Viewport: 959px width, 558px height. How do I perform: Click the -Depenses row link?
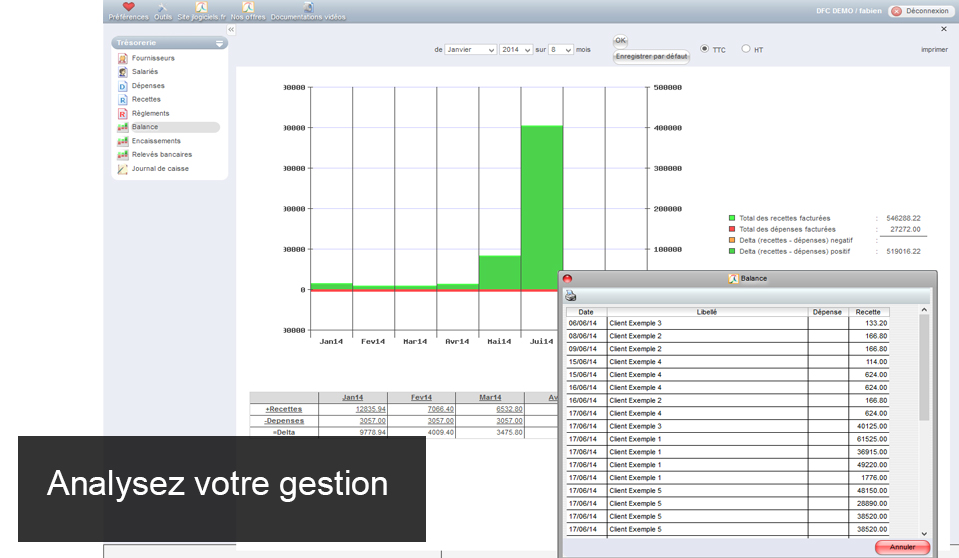point(284,421)
